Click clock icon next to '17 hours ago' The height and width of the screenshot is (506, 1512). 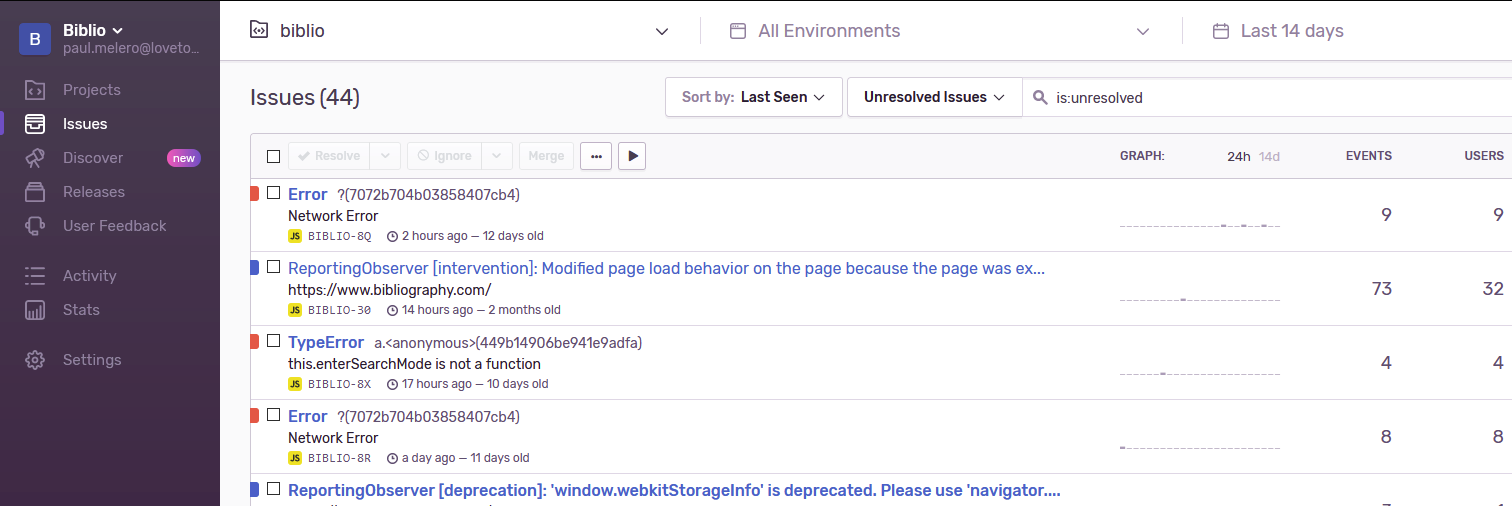pyautogui.click(x=392, y=384)
